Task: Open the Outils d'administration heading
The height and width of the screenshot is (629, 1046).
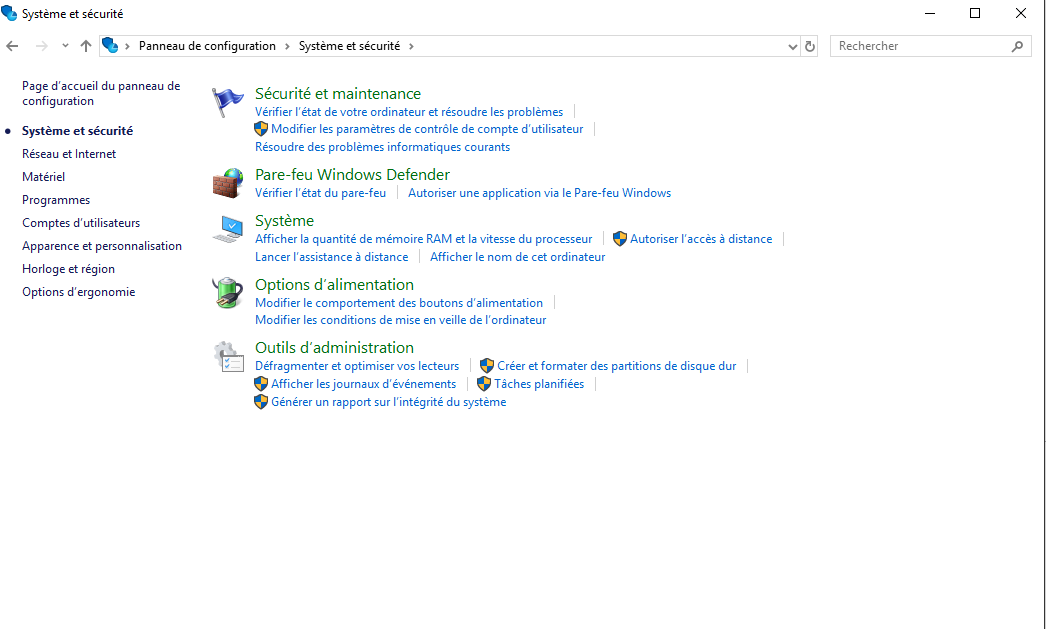Action: click(334, 348)
